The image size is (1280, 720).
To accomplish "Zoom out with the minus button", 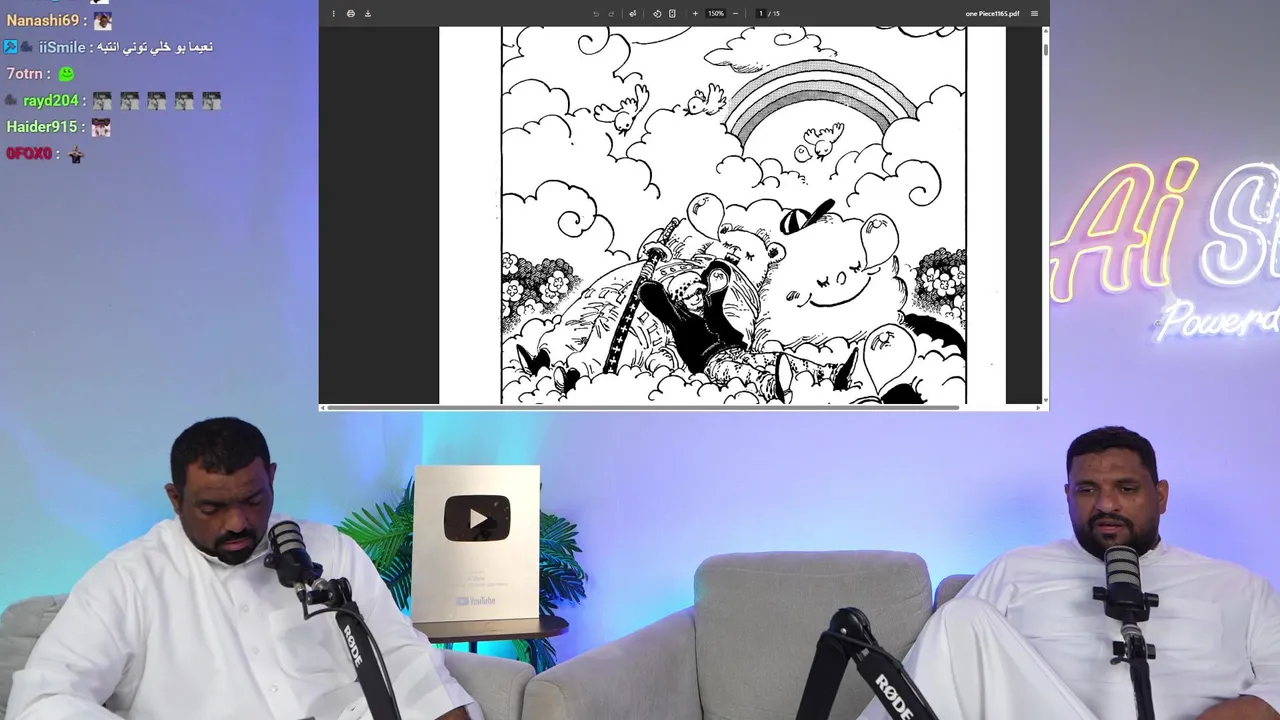I will click(735, 13).
